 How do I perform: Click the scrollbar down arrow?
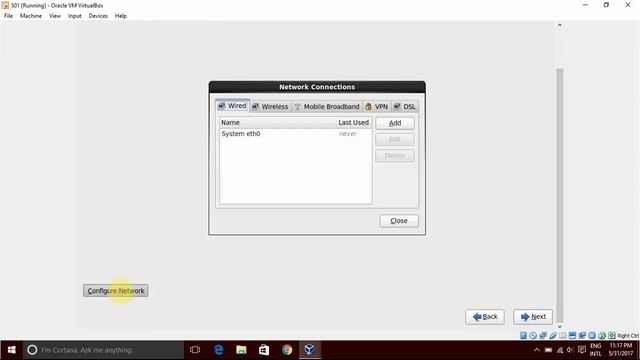click(560, 327)
